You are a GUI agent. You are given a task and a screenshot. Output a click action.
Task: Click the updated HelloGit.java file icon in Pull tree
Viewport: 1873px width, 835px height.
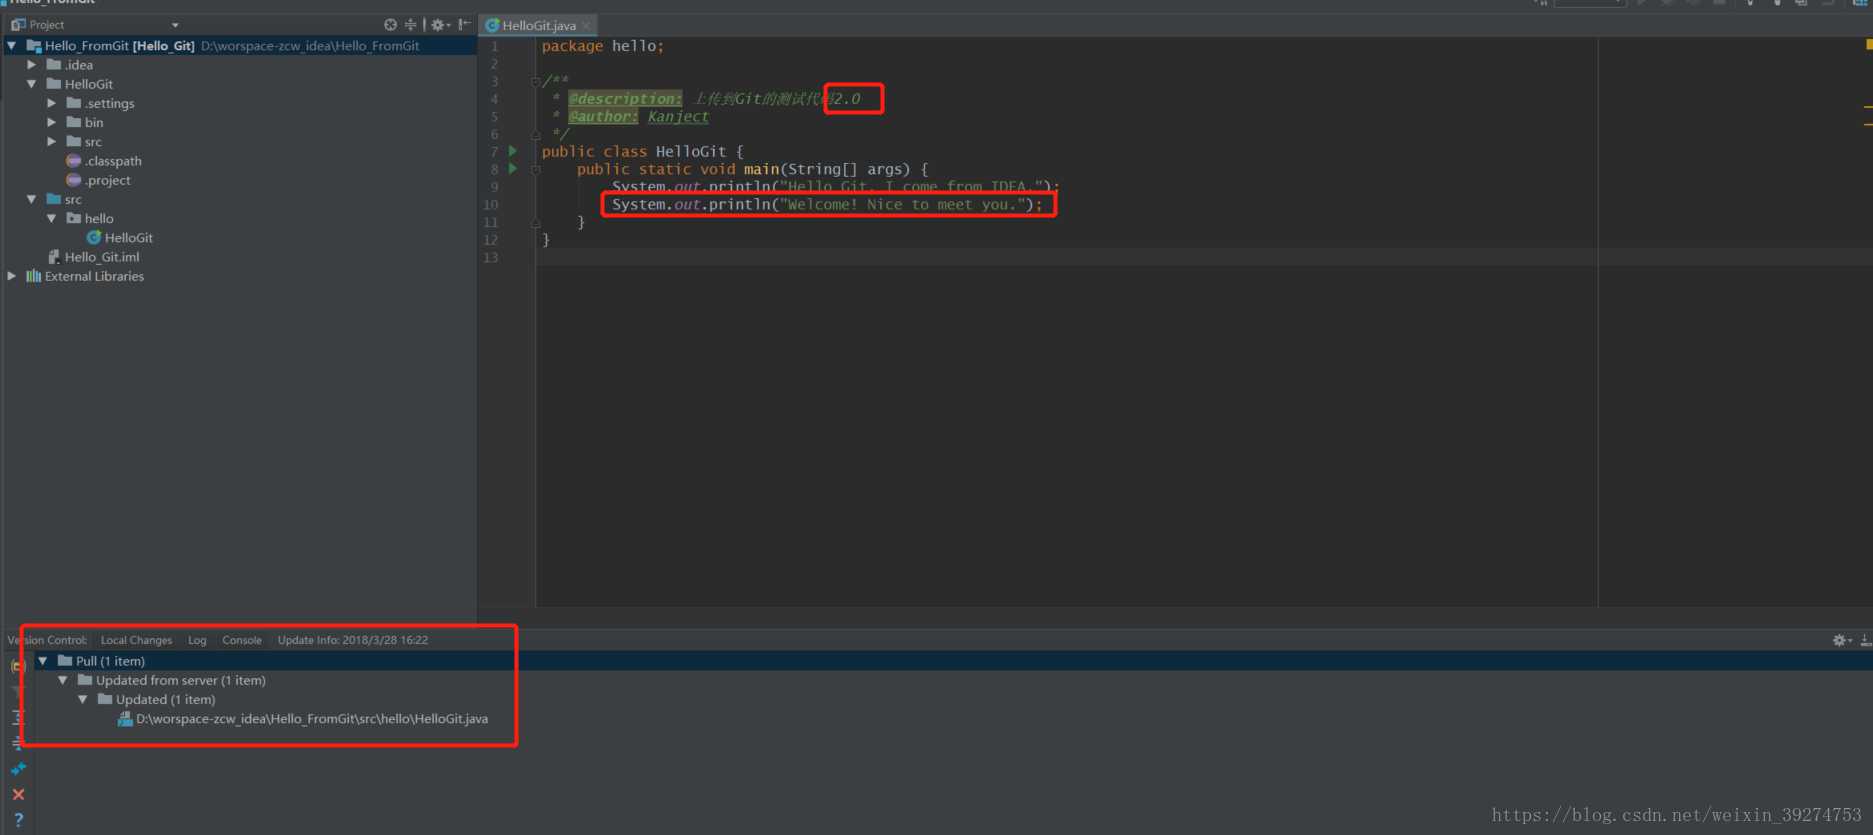(x=125, y=719)
